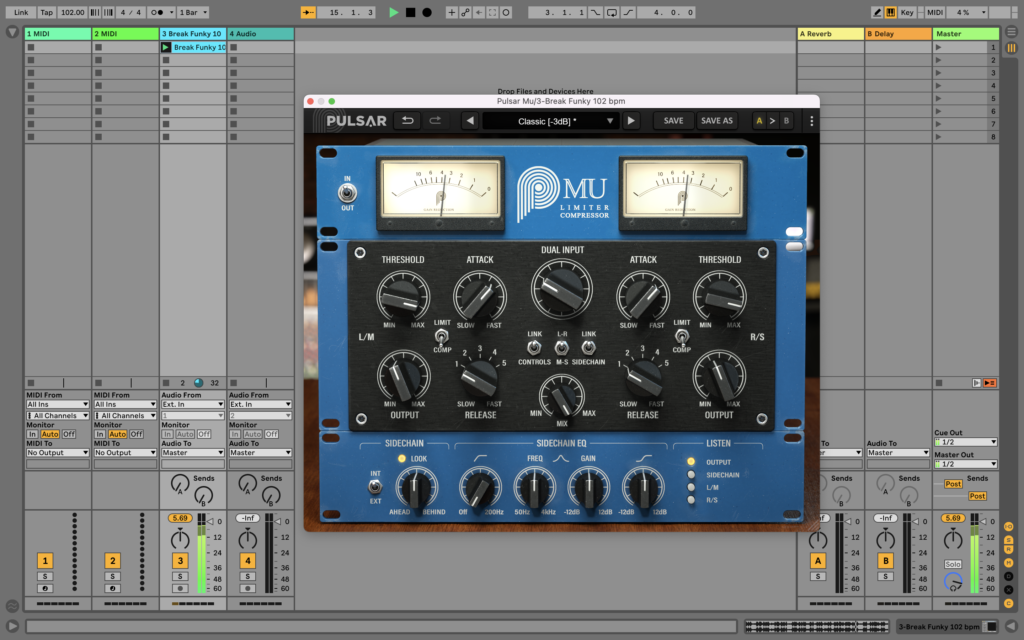Select the B Delay return track header
This screenshot has height=640, width=1024.
(x=898, y=33)
